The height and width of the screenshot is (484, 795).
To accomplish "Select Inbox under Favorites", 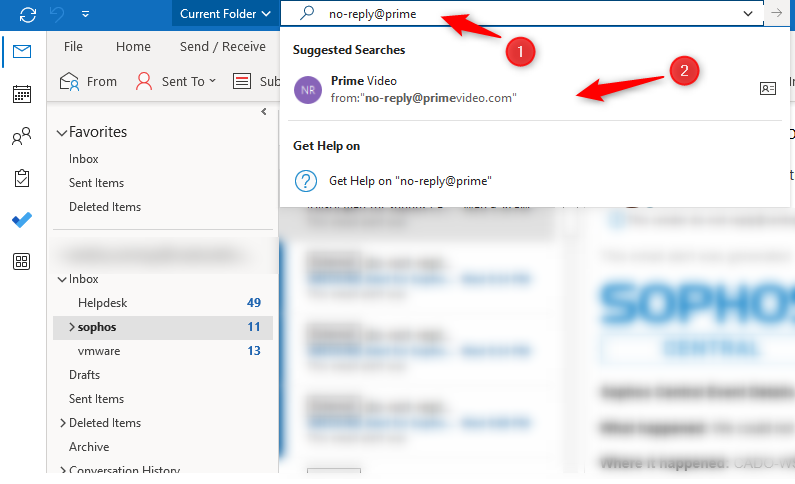I will point(84,159).
